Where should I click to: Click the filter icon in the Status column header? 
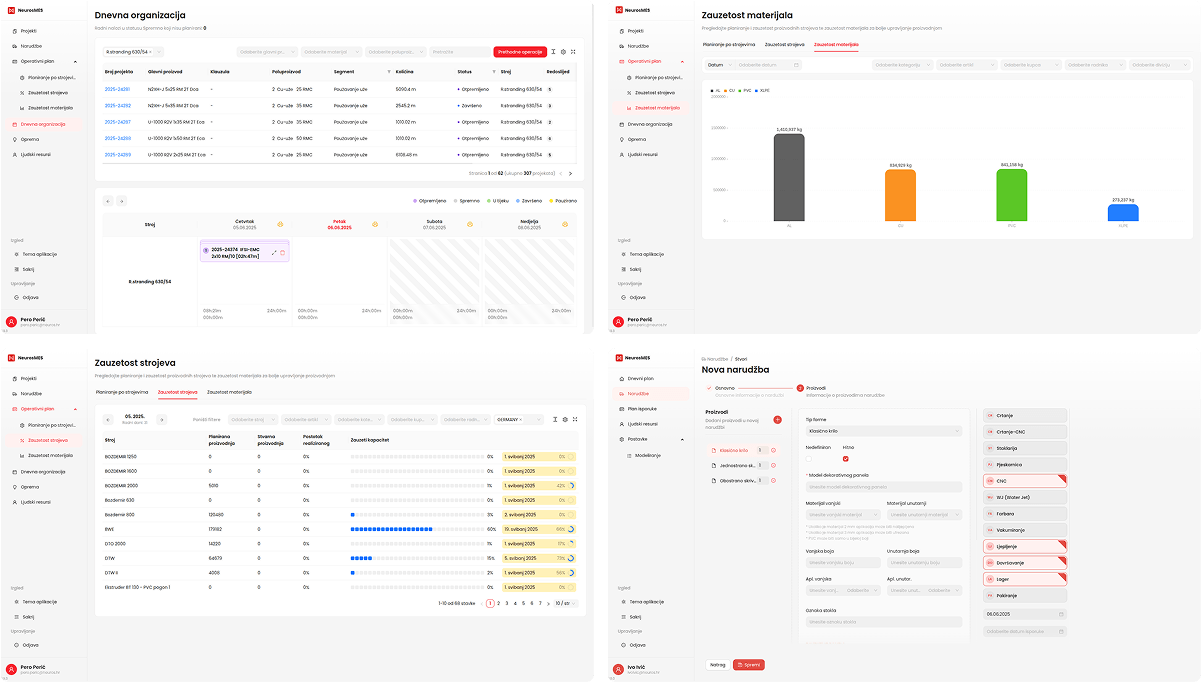493,72
